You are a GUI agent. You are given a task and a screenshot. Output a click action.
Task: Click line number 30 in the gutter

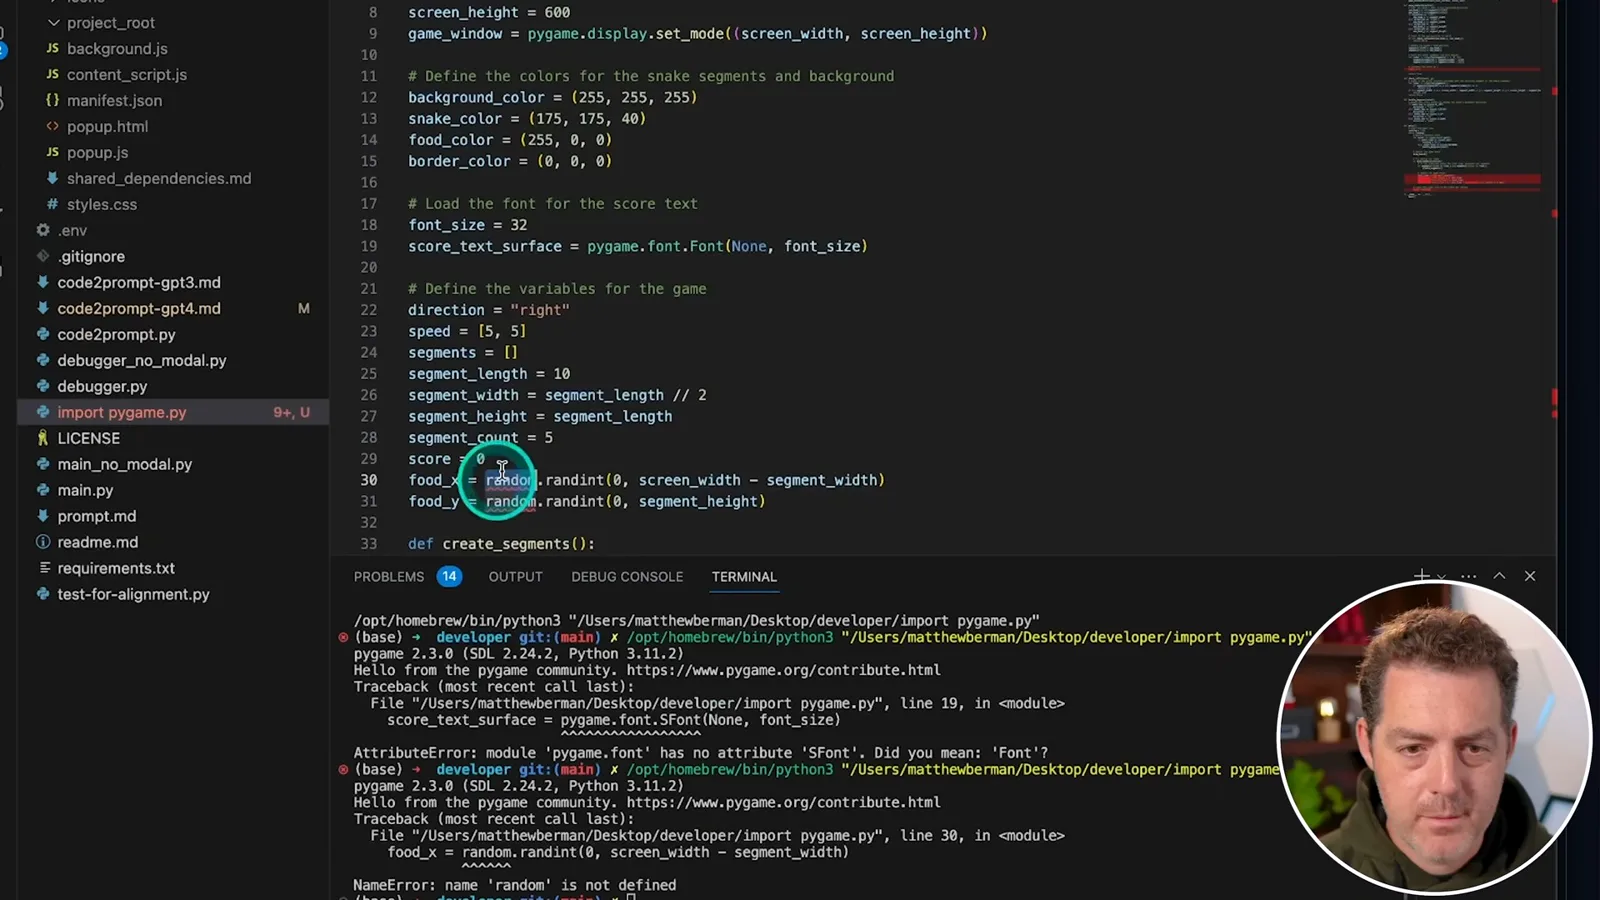point(369,480)
